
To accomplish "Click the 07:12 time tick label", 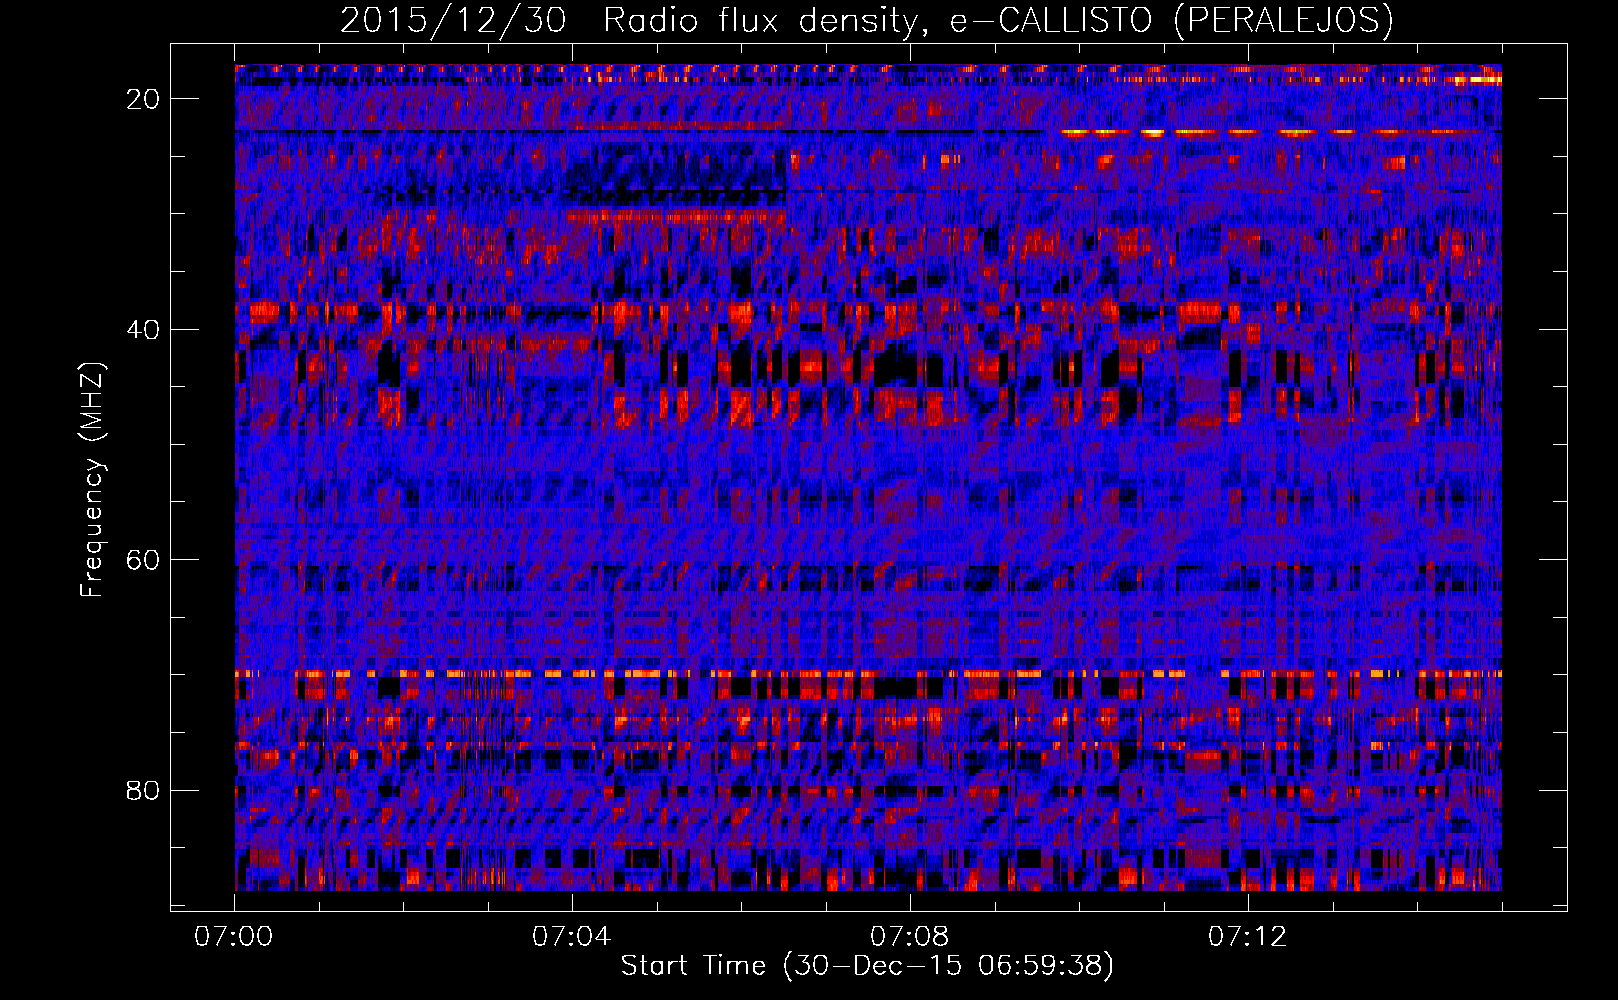I will click(x=1248, y=937).
